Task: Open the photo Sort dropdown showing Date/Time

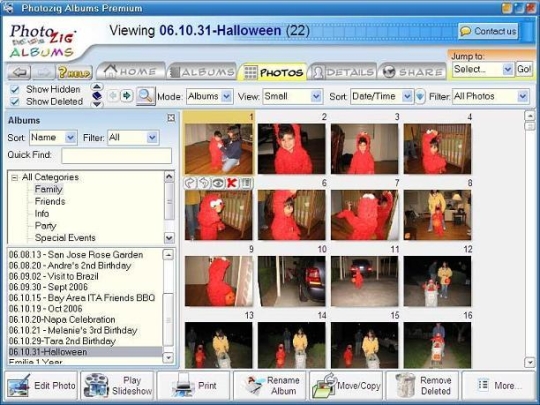Action: pos(382,96)
